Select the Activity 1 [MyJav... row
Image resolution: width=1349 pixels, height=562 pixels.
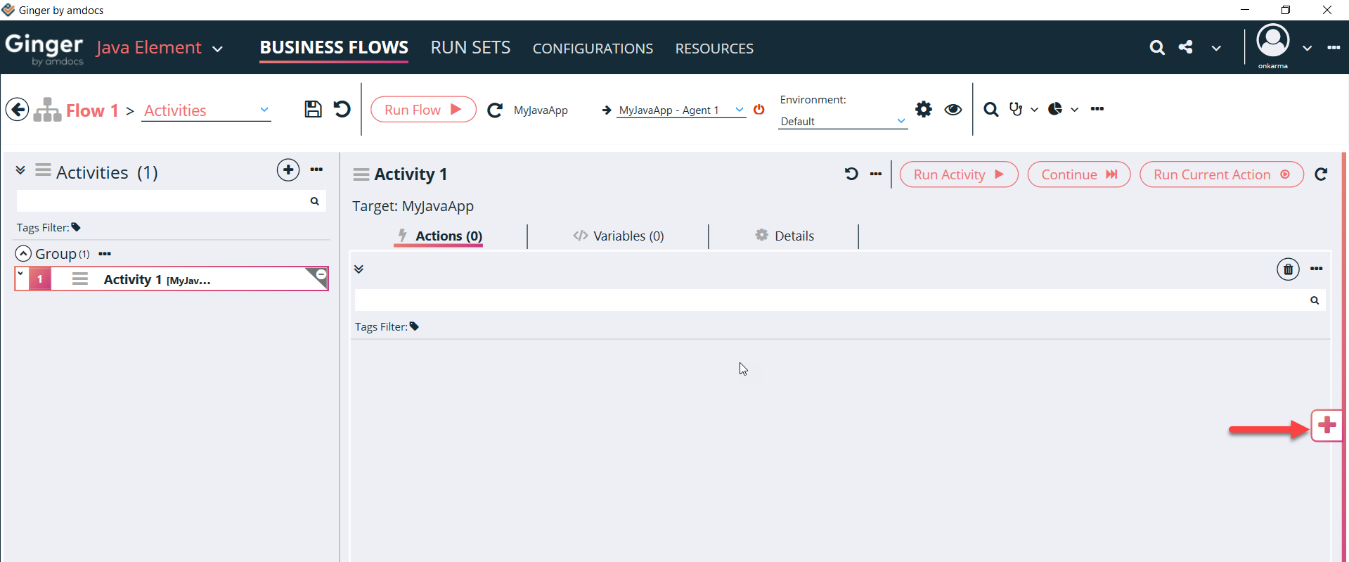coord(172,279)
